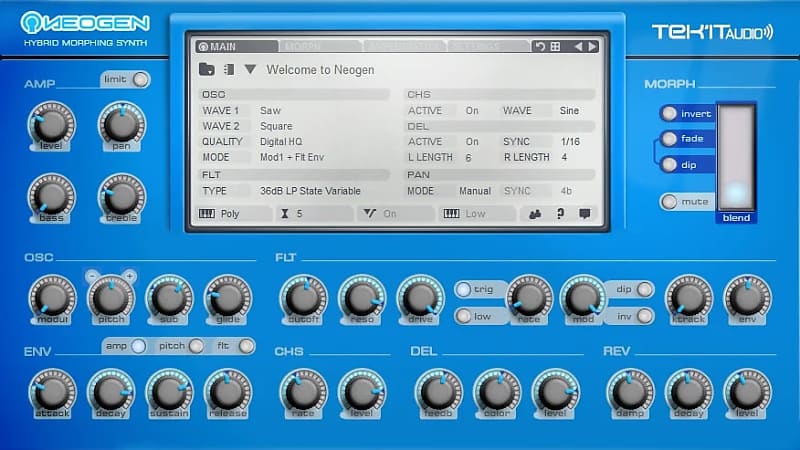Image resolution: width=800 pixels, height=450 pixels.
Task: Click R LENGTH value 4
Action: tap(564, 157)
